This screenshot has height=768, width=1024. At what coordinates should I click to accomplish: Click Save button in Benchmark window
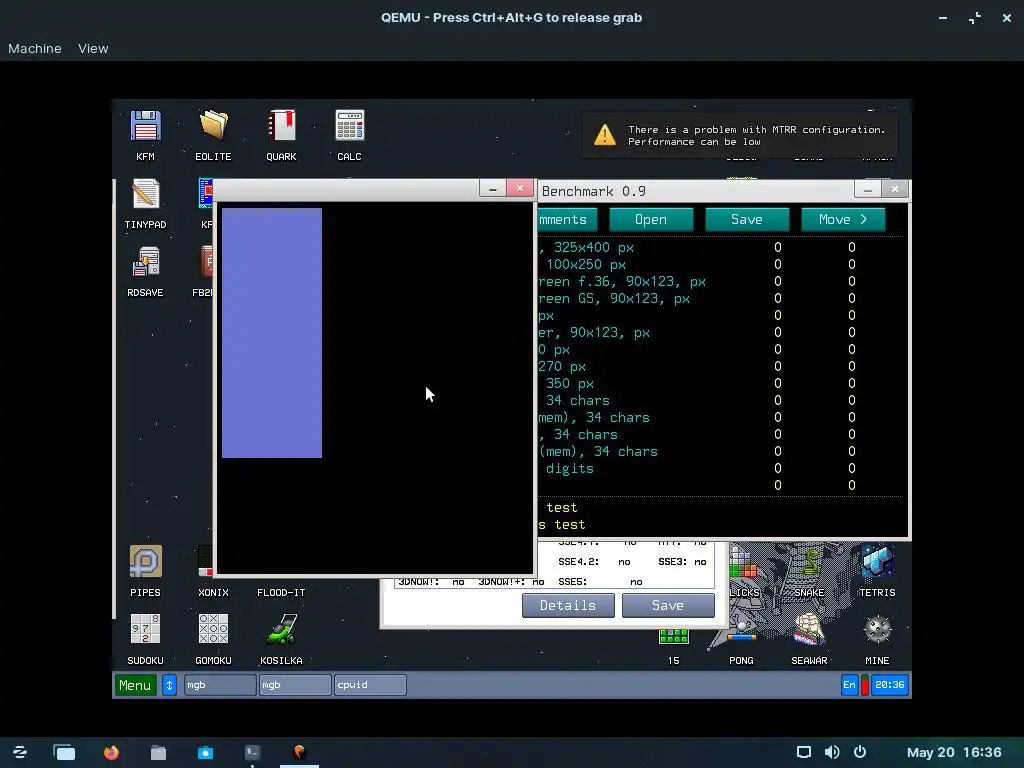[747, 219]
